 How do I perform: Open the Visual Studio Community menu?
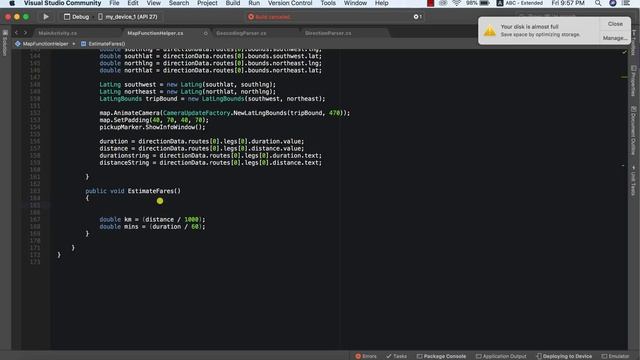coord(62,3)
